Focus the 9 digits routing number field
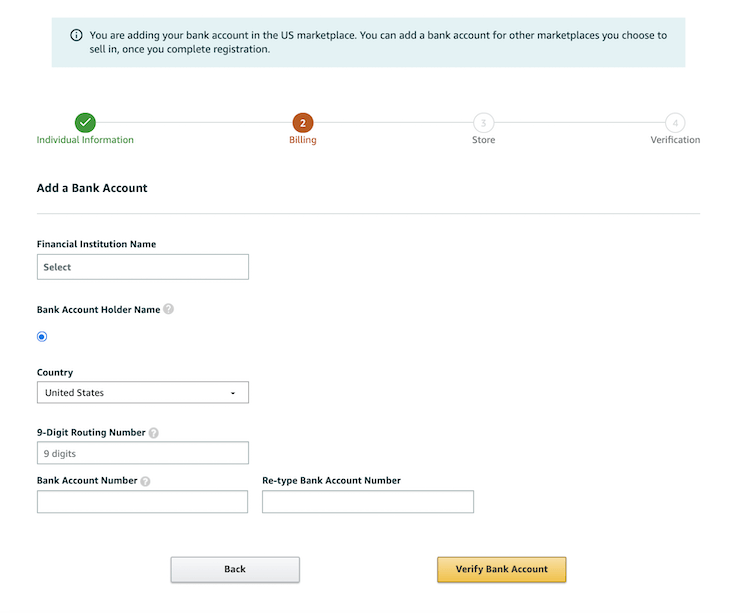The width and height of the screenshot is (750, 613). [142, 453]
